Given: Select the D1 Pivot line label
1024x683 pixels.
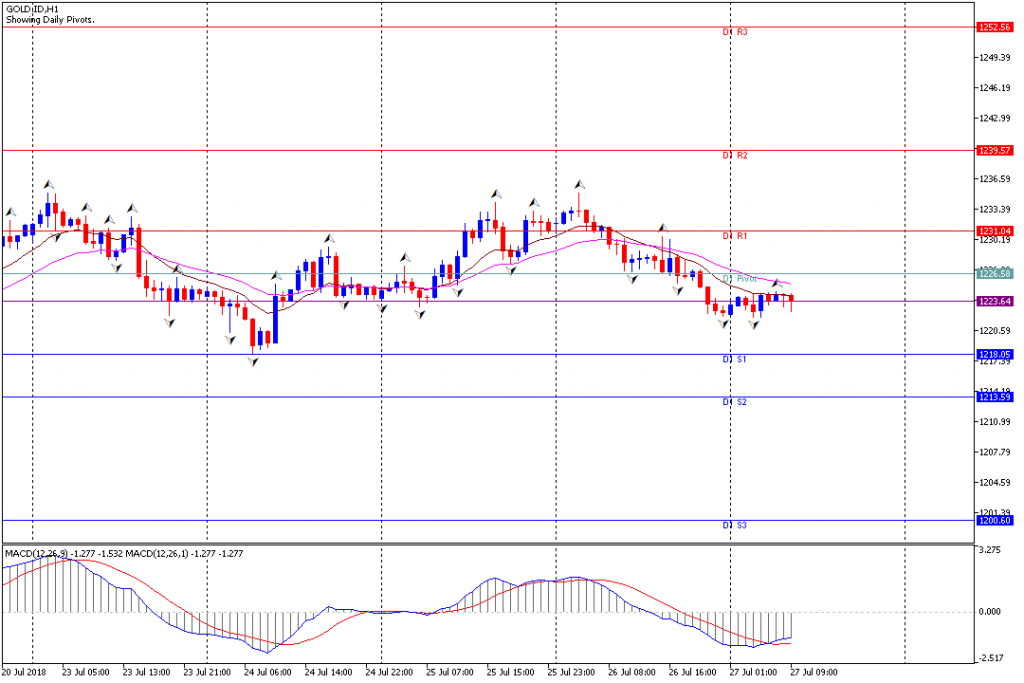Looking at the screenshot, I should click(739, 279).
